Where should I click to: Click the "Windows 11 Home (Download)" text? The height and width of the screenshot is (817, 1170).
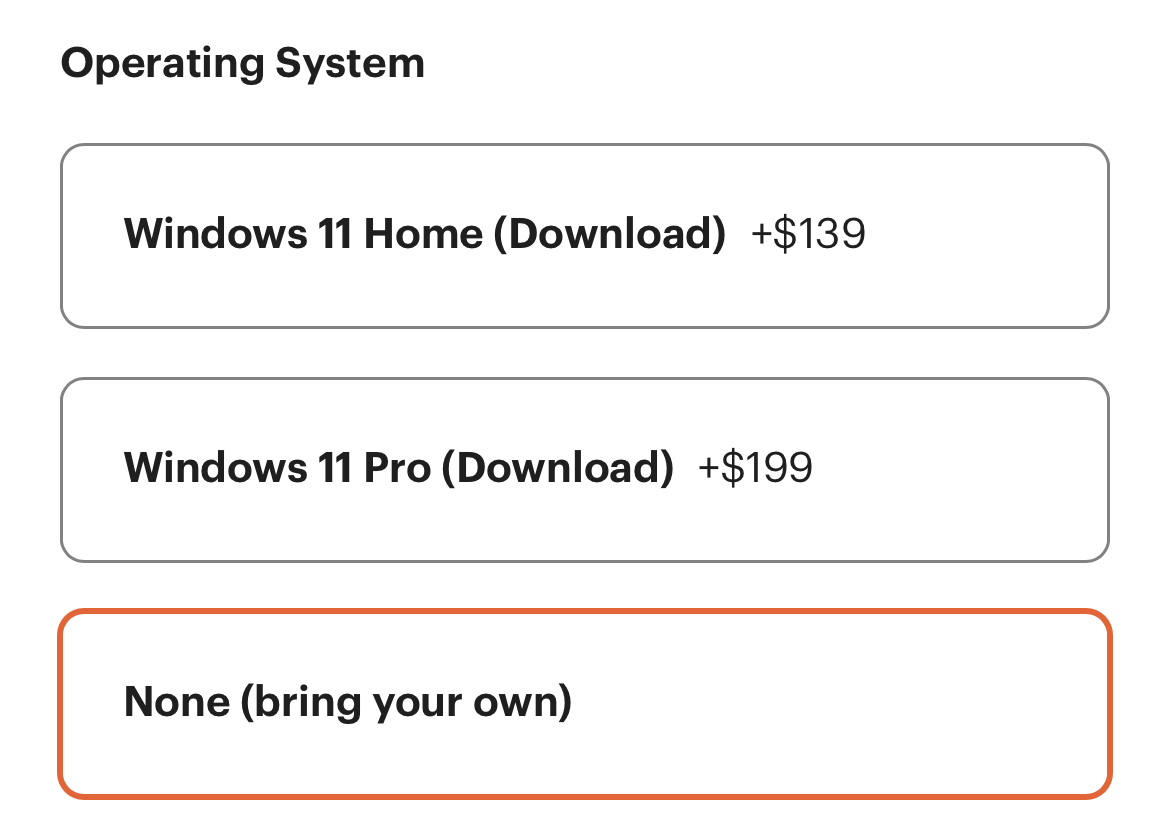point(424,234)
